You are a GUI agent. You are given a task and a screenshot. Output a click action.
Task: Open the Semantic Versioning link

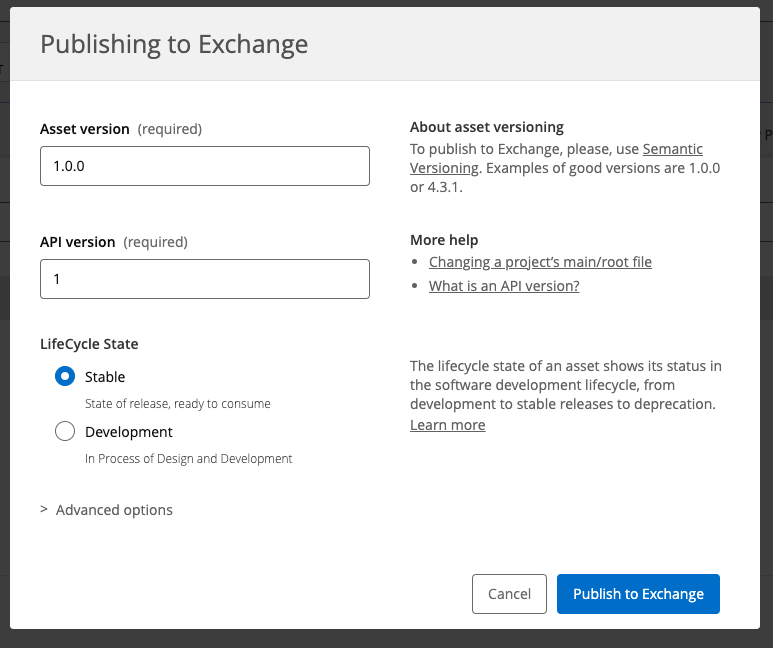coord(672,149)
